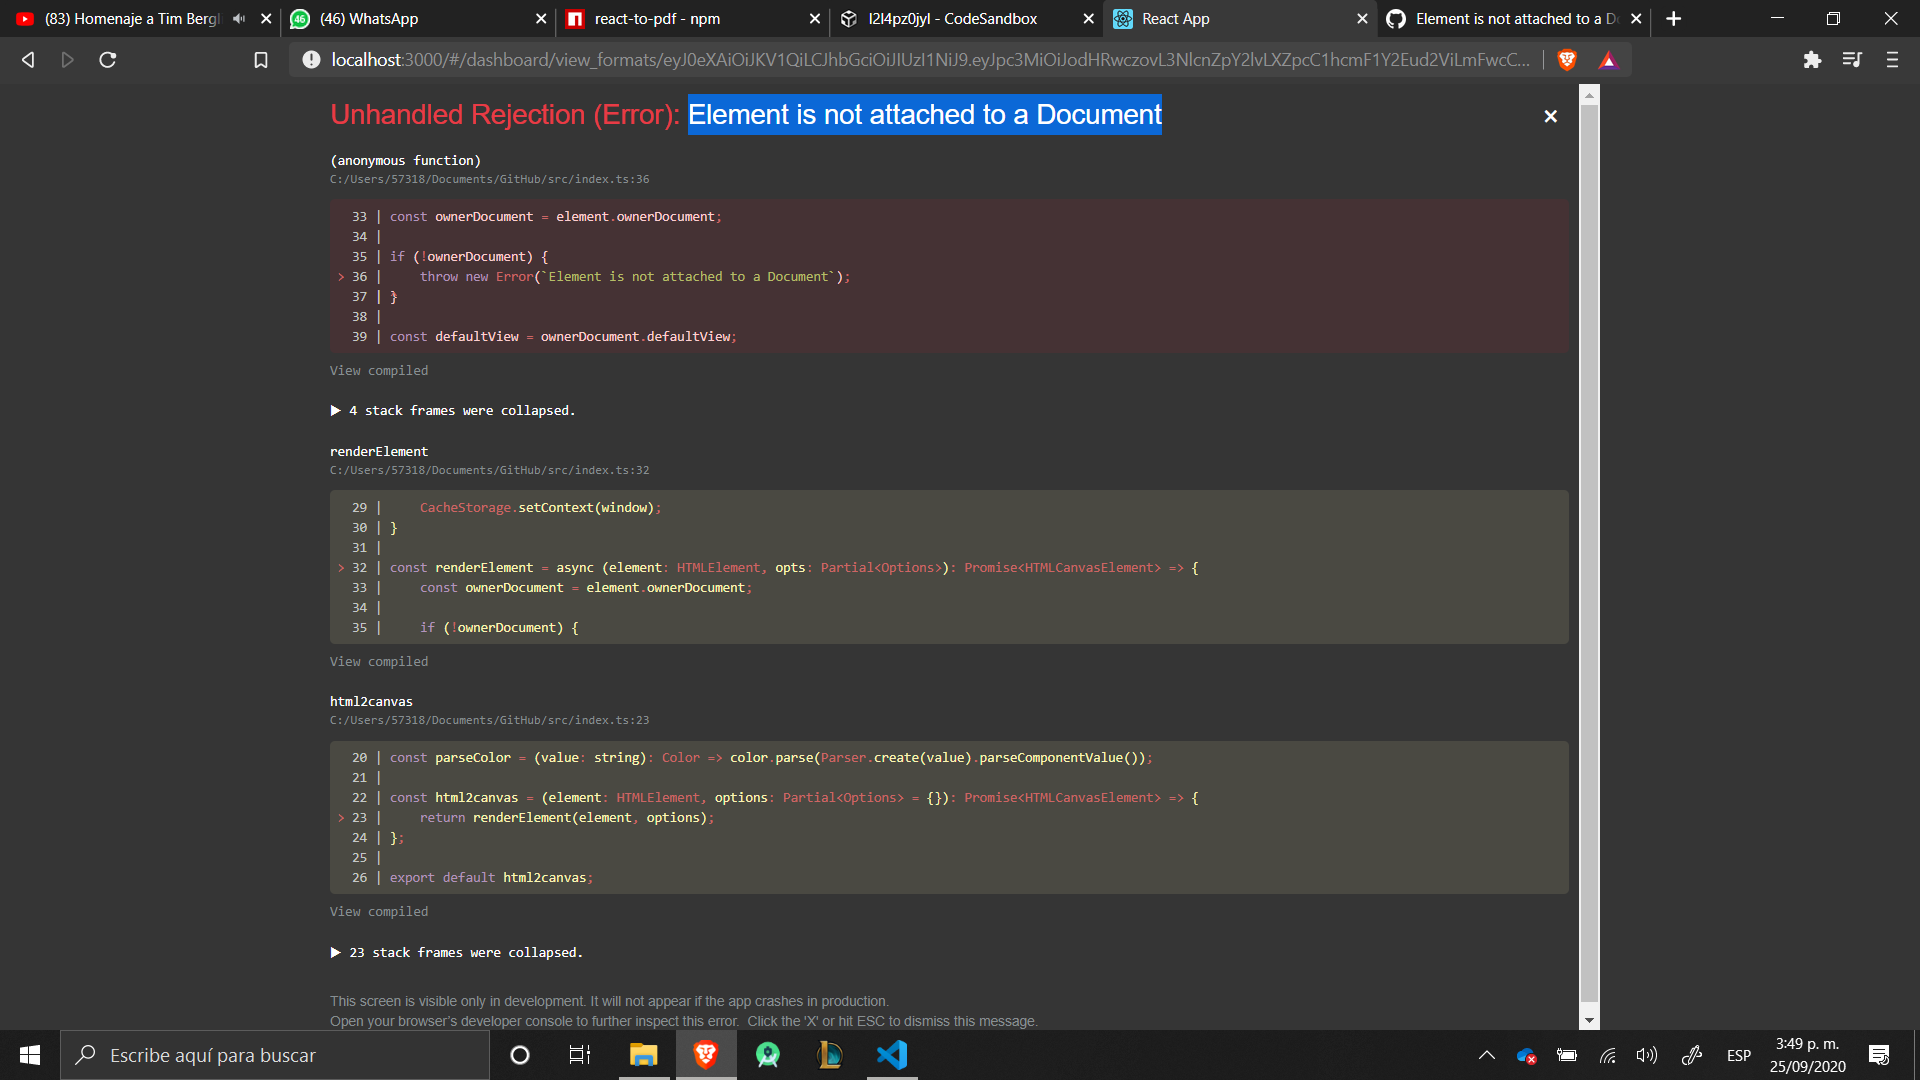Screen dimensions: 1920x1080
Task: Bookmark this page using the star icon
Action: (260, 60)
